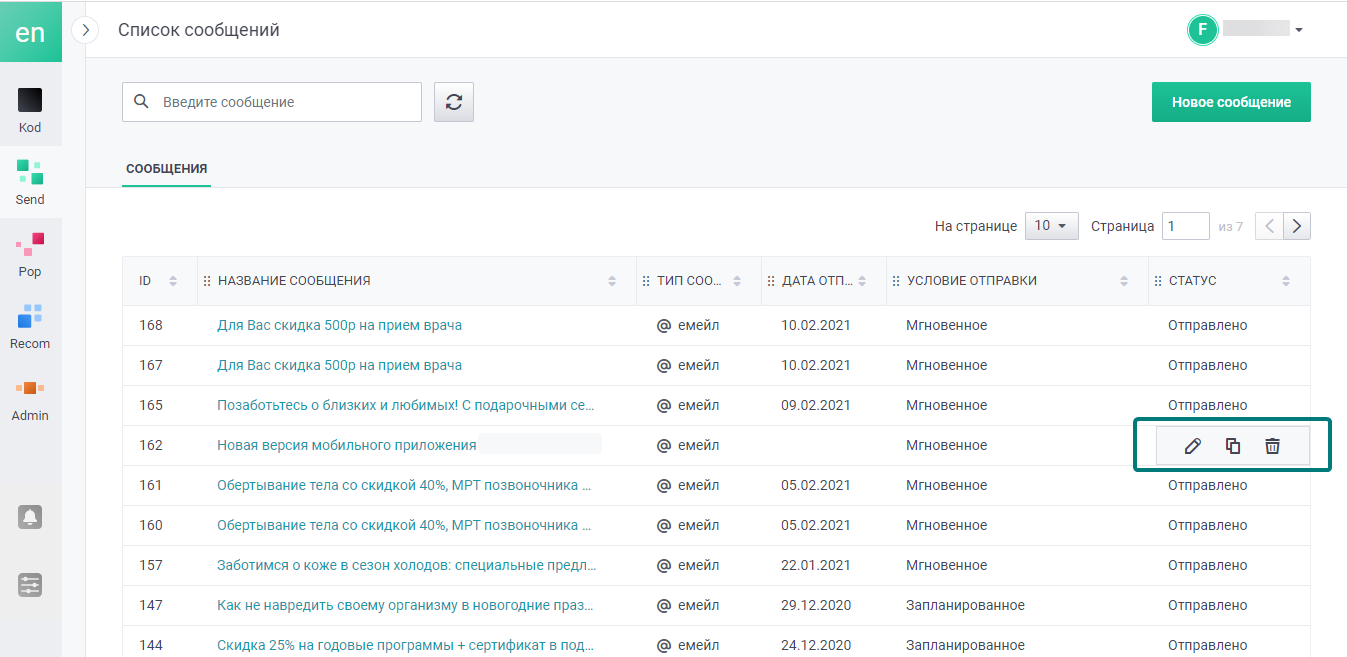
Task: Click the ID cell 157
Action: (151, 565)
